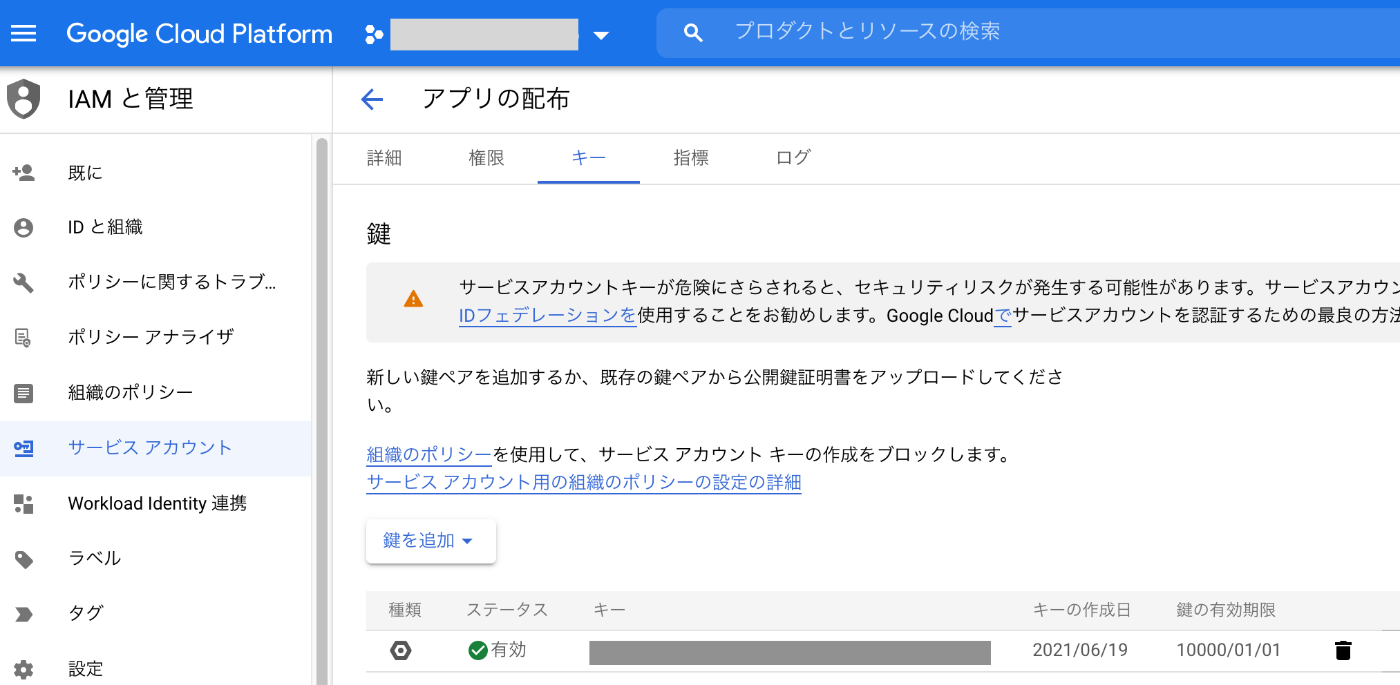
Task: Click the 鍵の有効期限 column header
Action: (x=1226, y=610)
